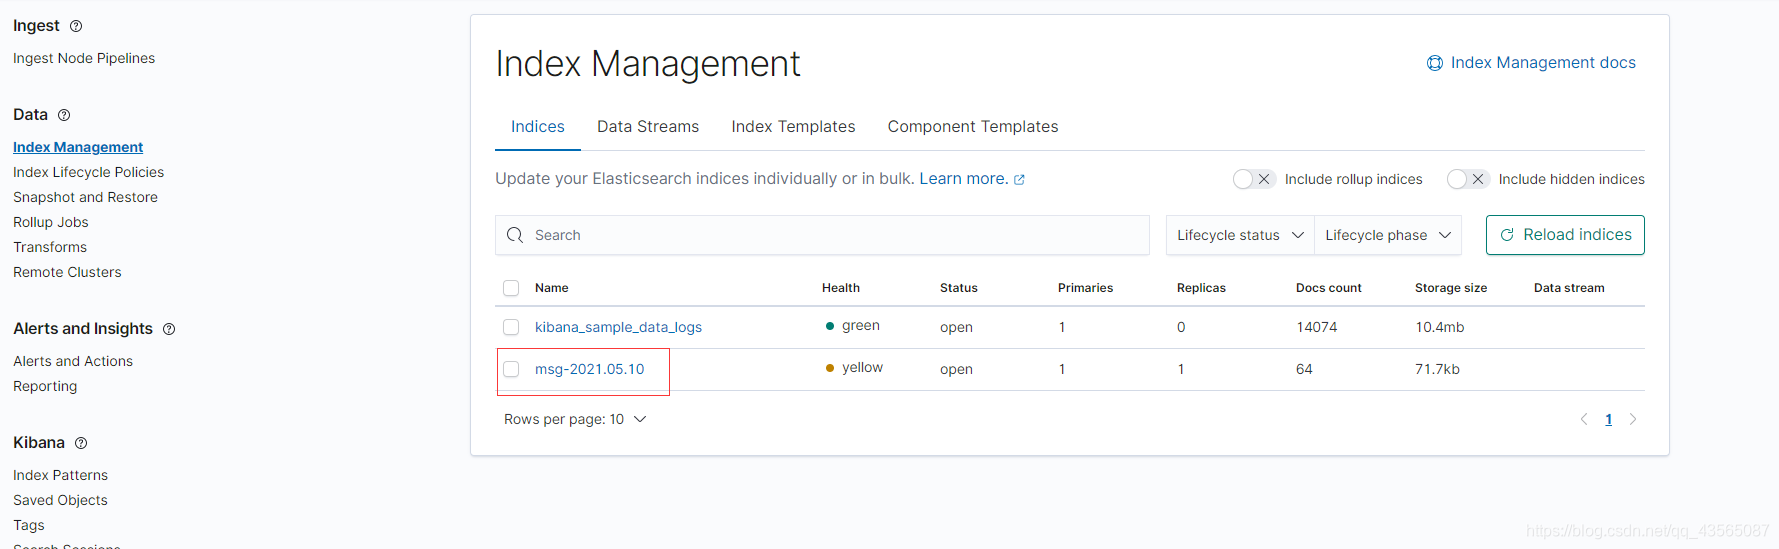The width and height of the screenshot is (1779, 549).
Task: Check the msg-2021.05.10 index checkbox
Action: pos(511,369)
